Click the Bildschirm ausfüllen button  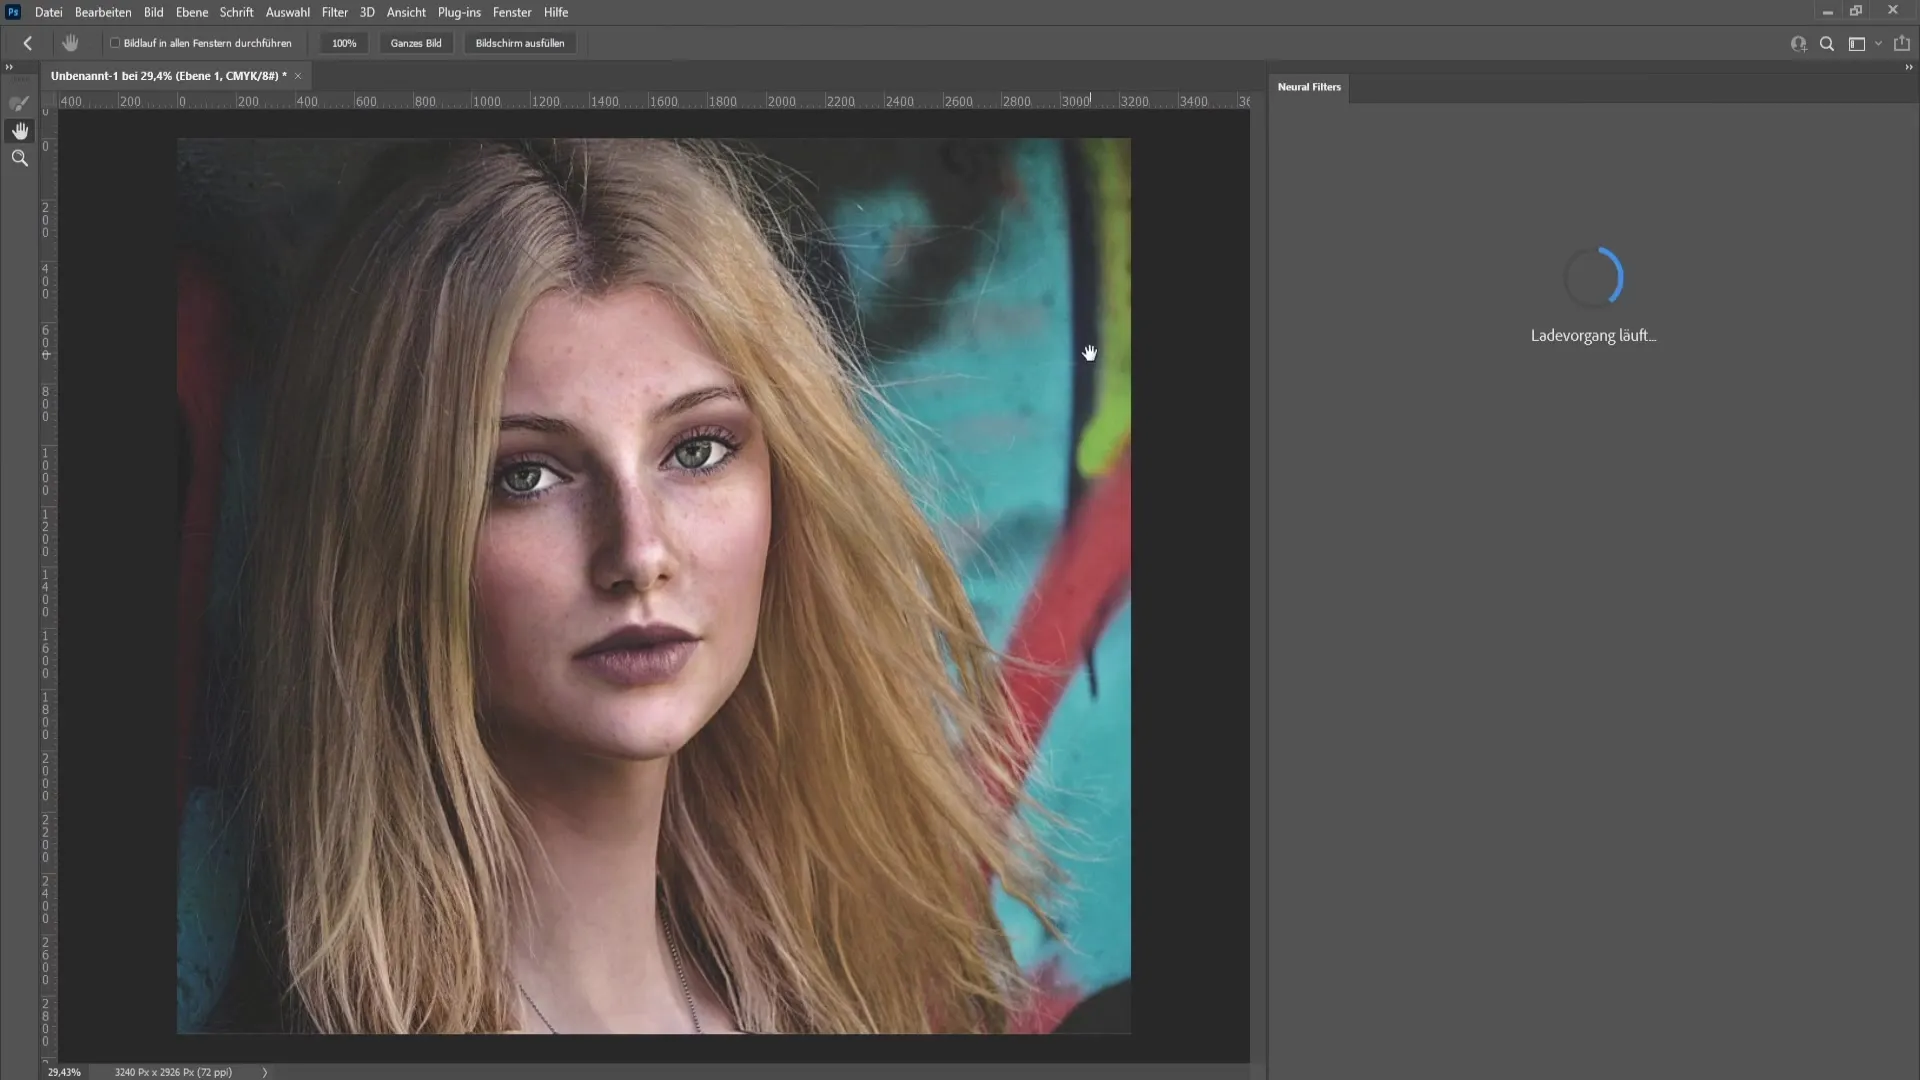pyautogui.click(x=520, y=43)
